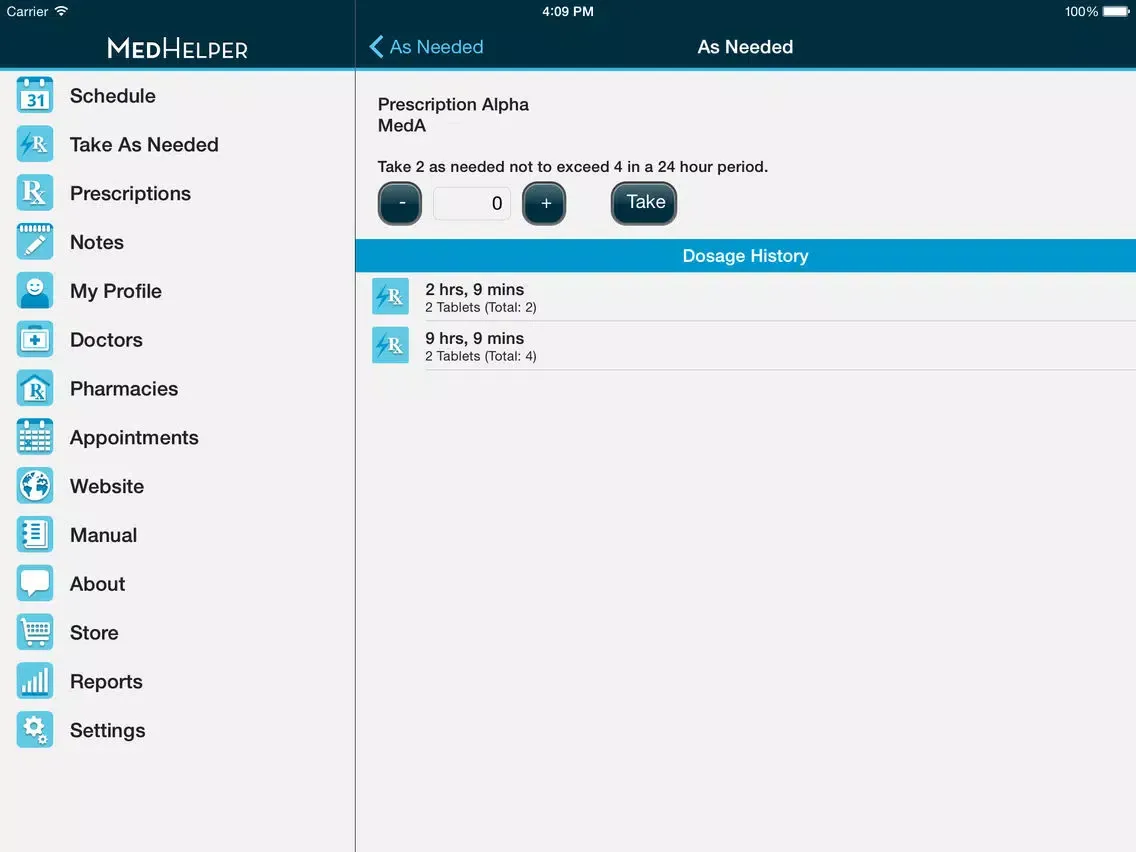Tap the Take button
This screenshot has width=1136, height=852.
(644, 203)
